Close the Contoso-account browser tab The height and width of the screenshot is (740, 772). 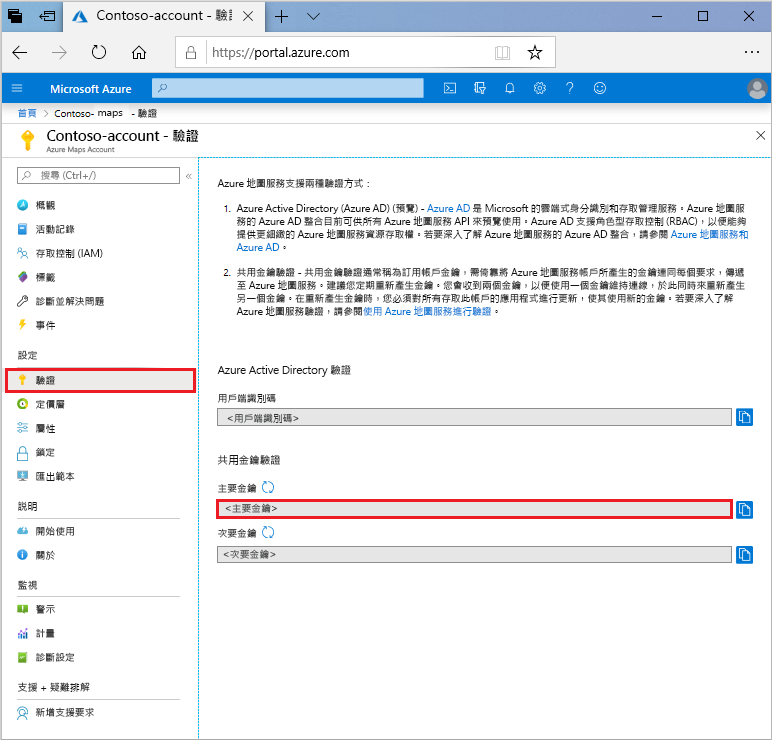[x=249, y=17]
